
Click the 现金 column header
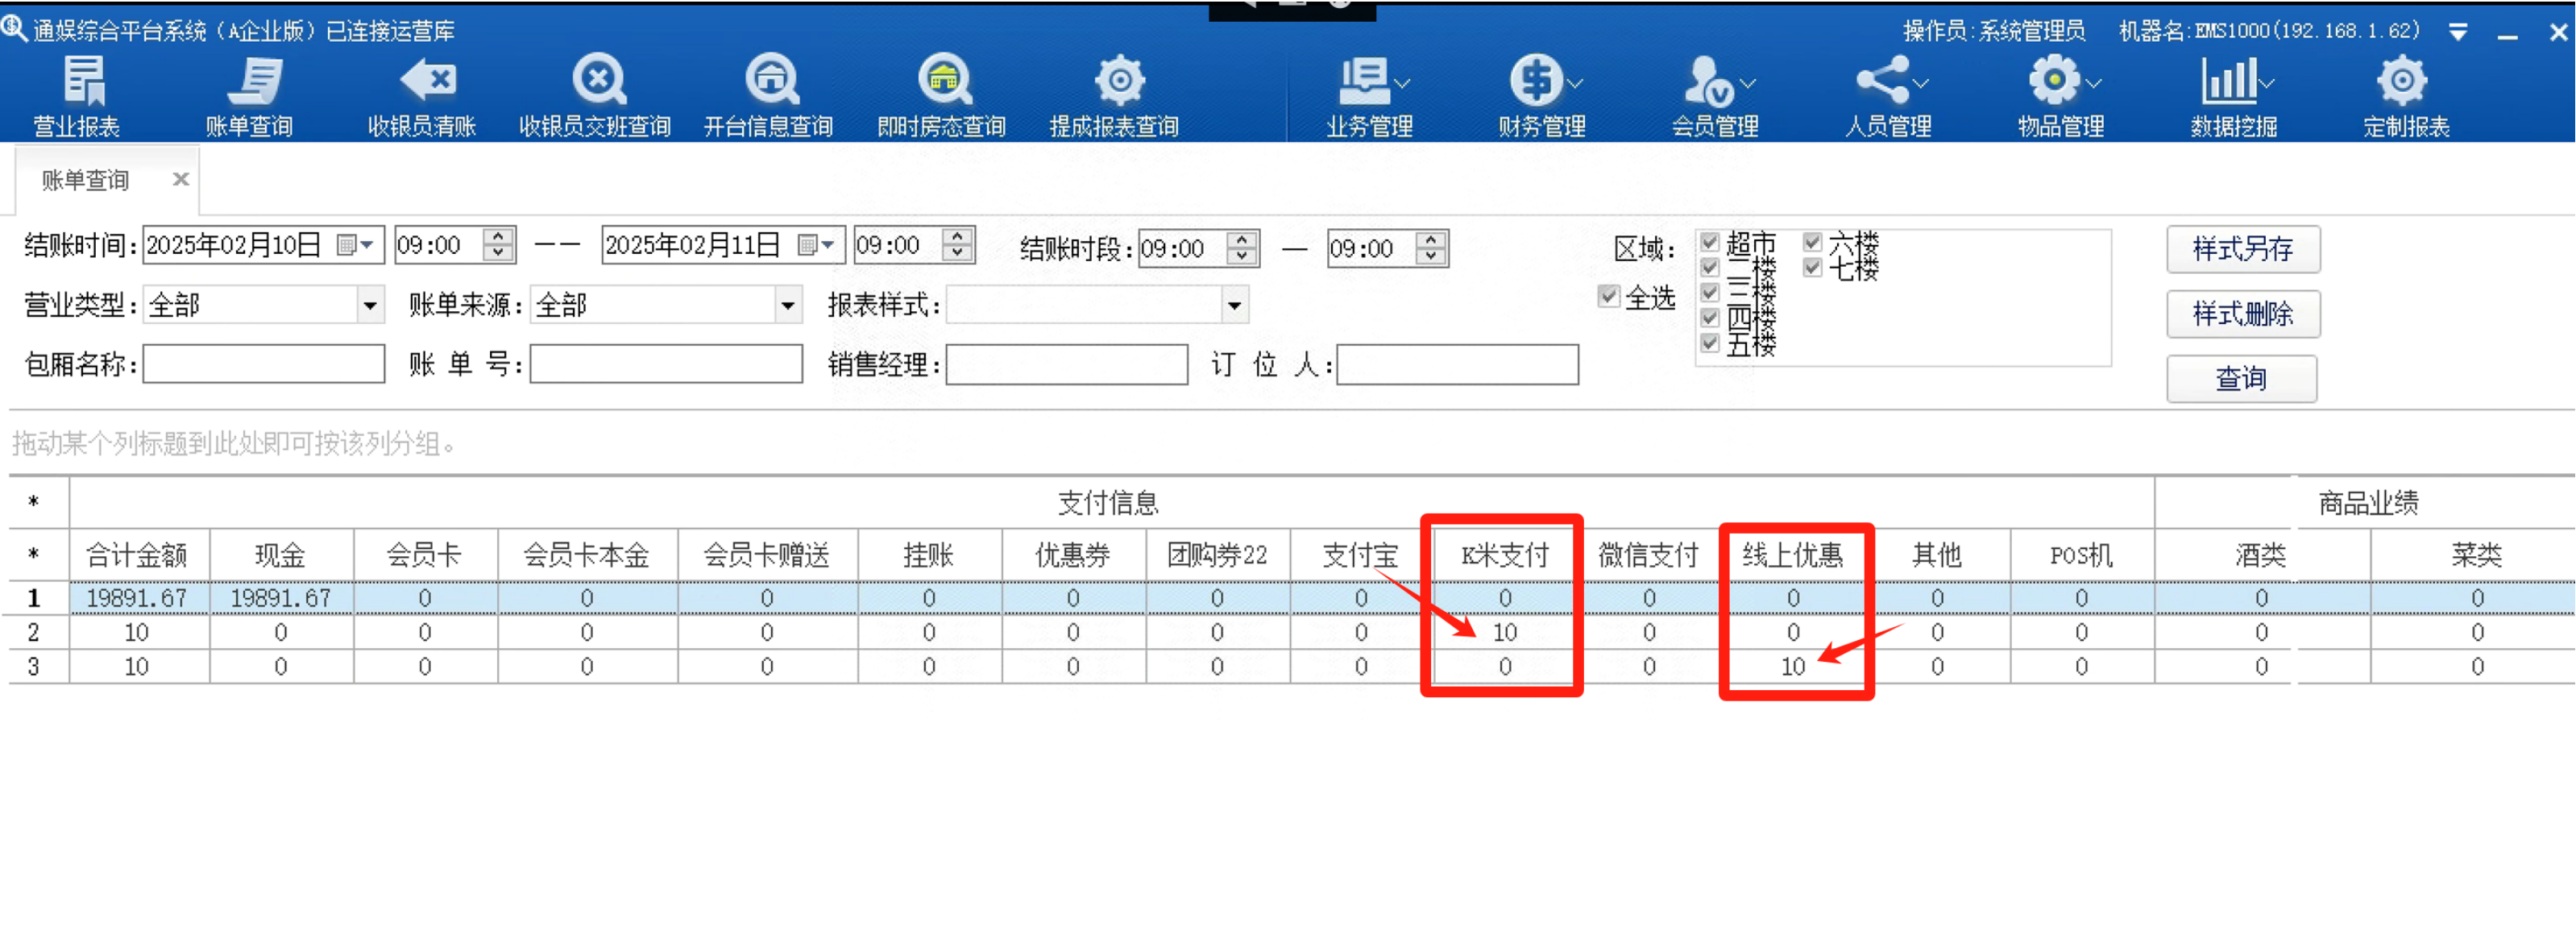pyautogui.click(x=281, y=555)
